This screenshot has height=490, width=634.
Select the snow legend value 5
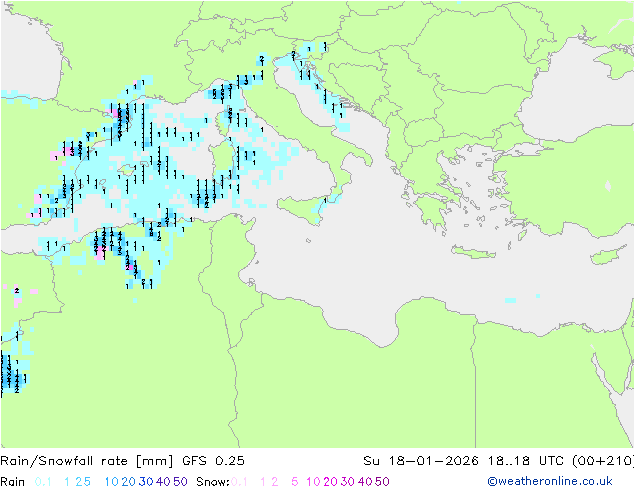pos(294,482)
